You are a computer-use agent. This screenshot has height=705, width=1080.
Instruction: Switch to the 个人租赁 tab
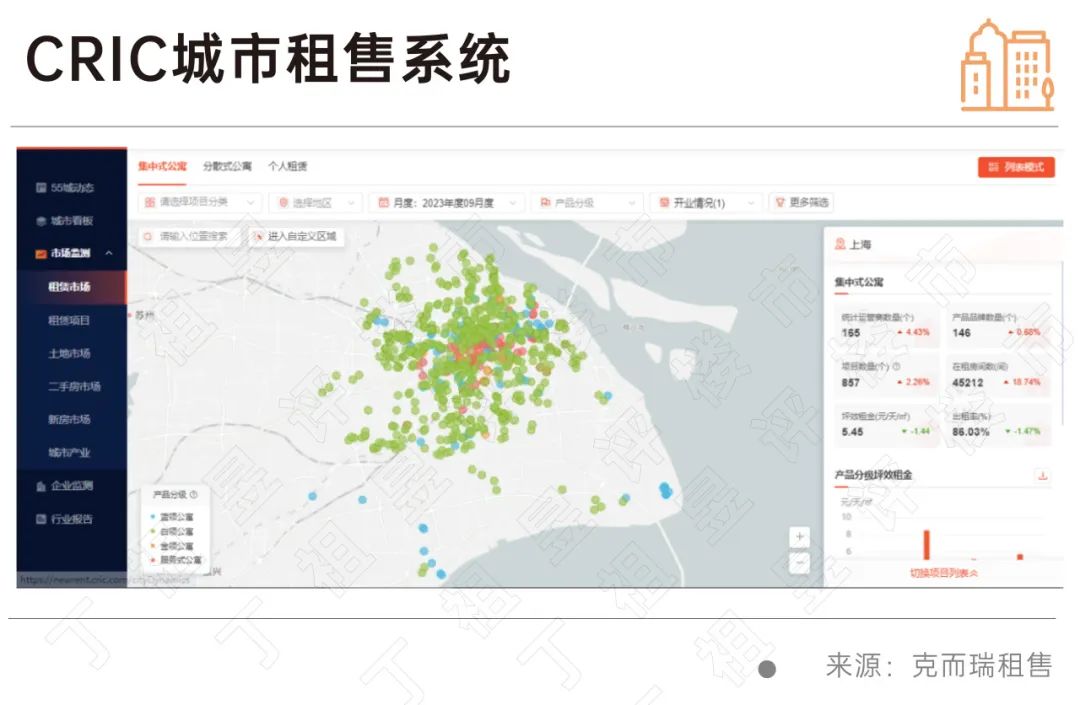(x=287, y=166)
